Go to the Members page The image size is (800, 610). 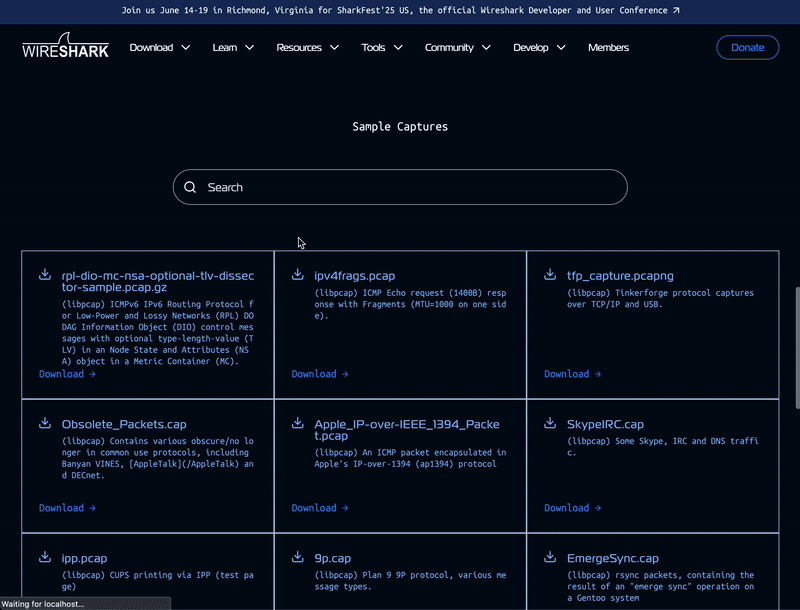coord(608,47)
